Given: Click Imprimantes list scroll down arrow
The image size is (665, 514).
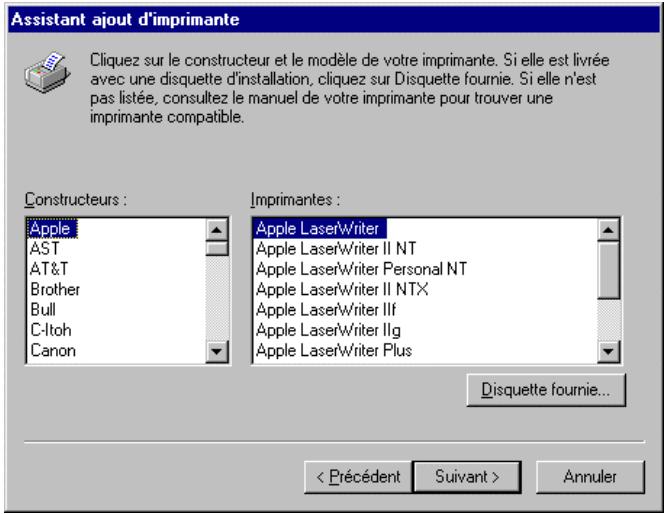Looking at the screenshot, I should tap(609, 351).
